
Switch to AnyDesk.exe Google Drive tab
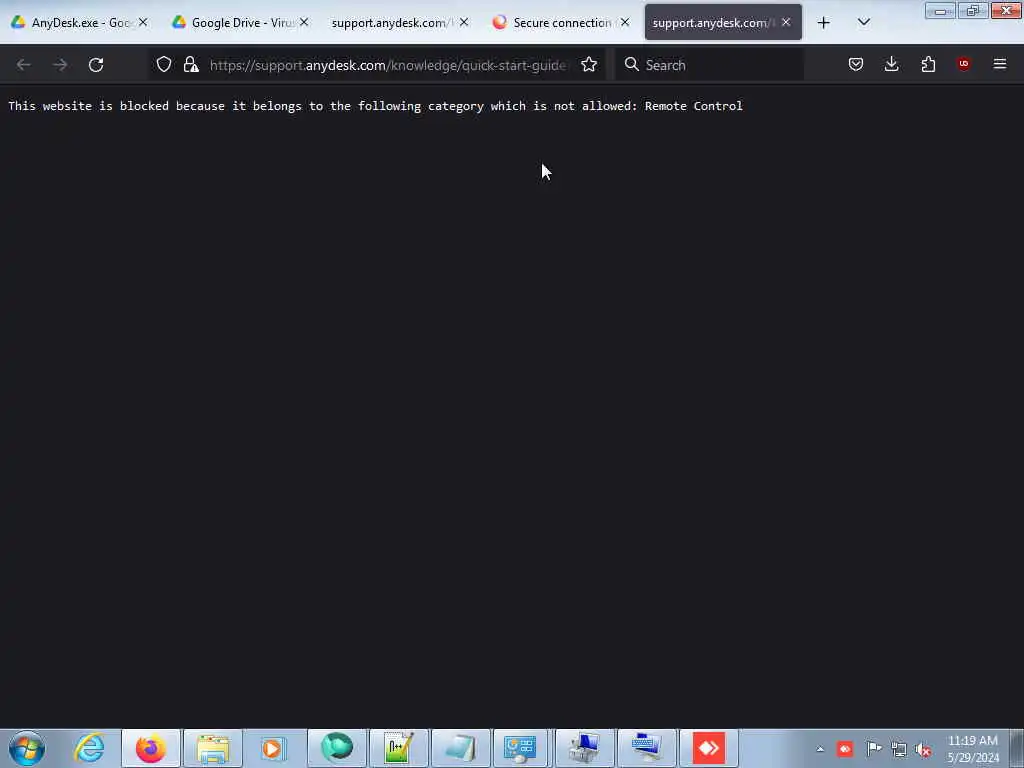(x=80, y=23)
